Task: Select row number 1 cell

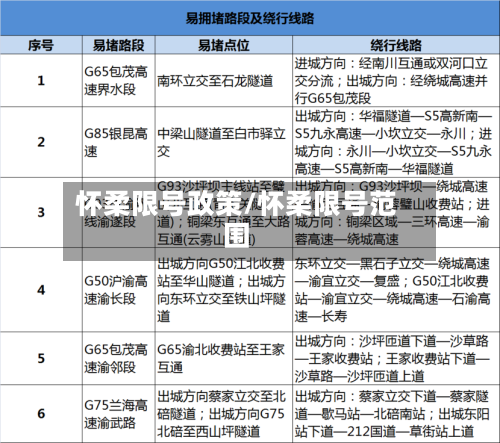Action: click(41, 80)
